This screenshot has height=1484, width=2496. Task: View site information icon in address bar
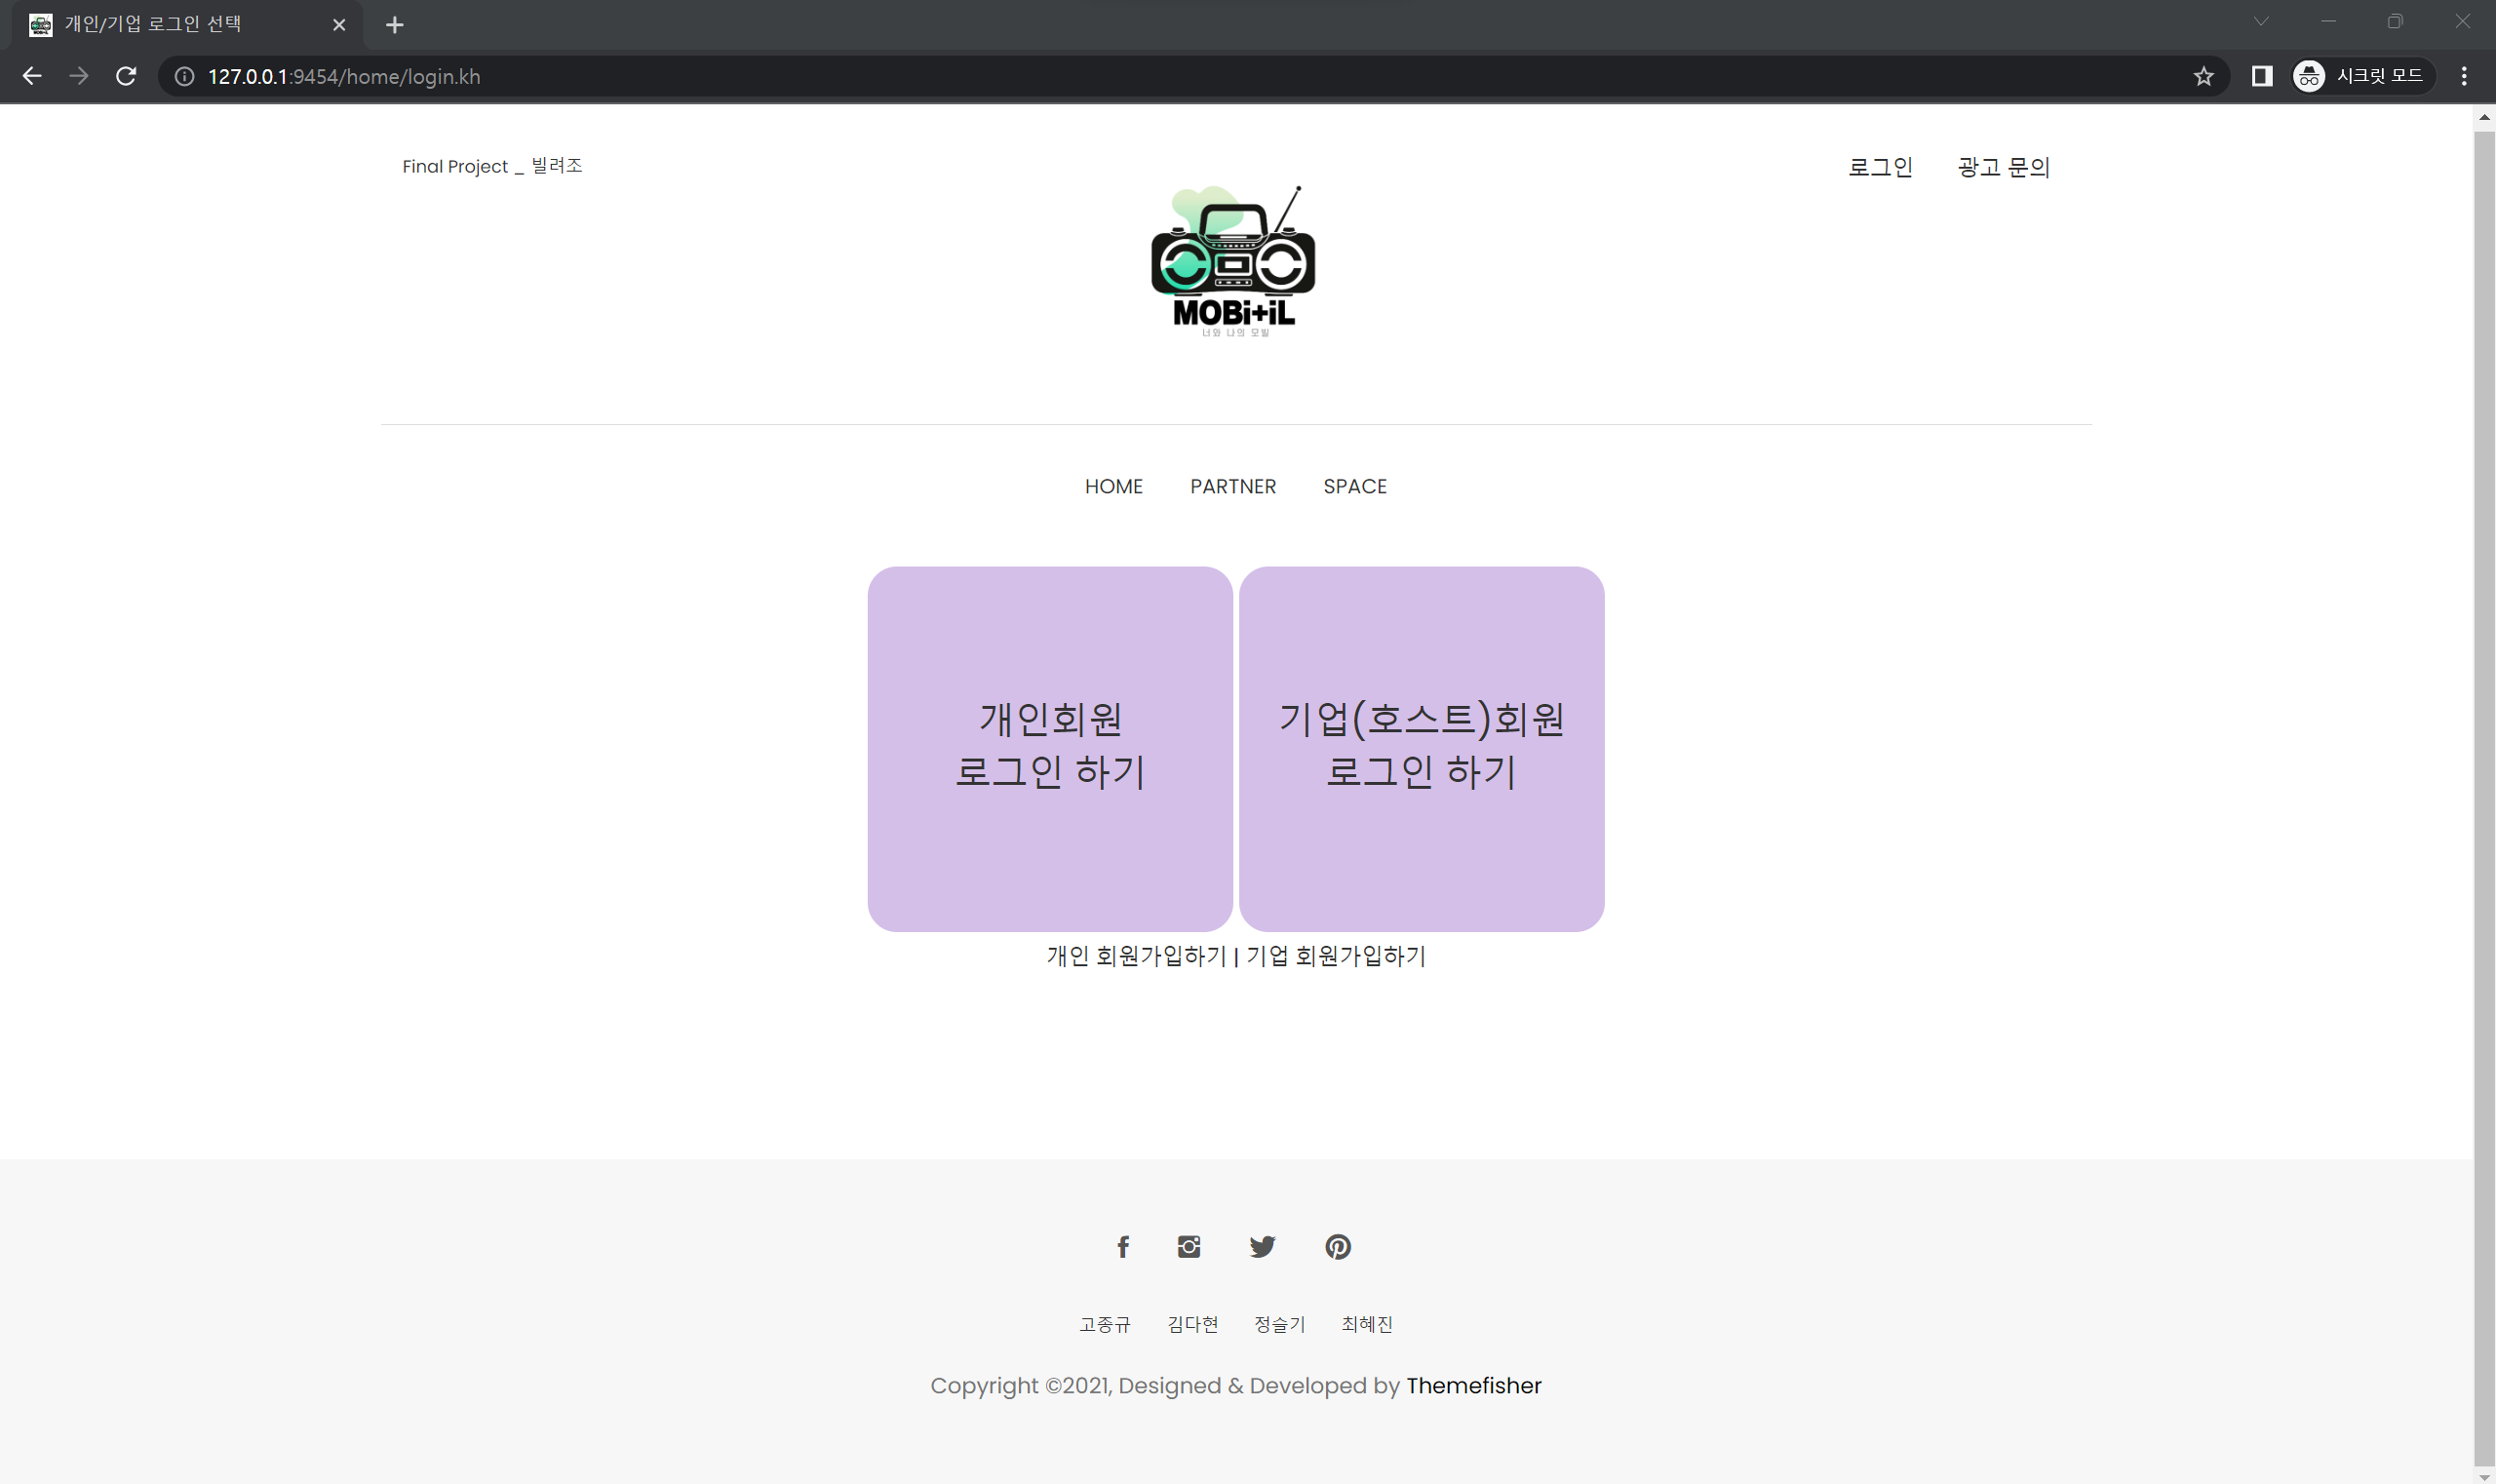point(185,76)
